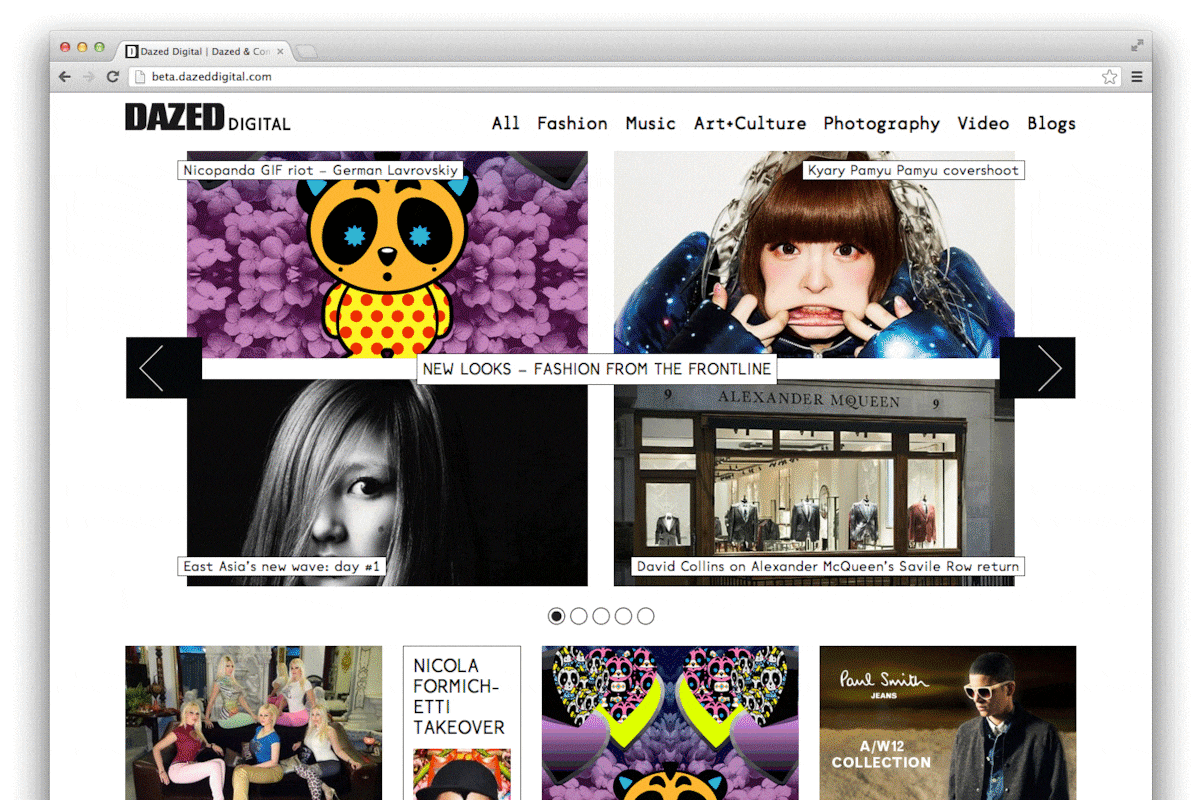Viewport: 1200px width, 800px height.
Task: Open East Asia's new wave: day #1 caption
Action: (x=282, y=566)
